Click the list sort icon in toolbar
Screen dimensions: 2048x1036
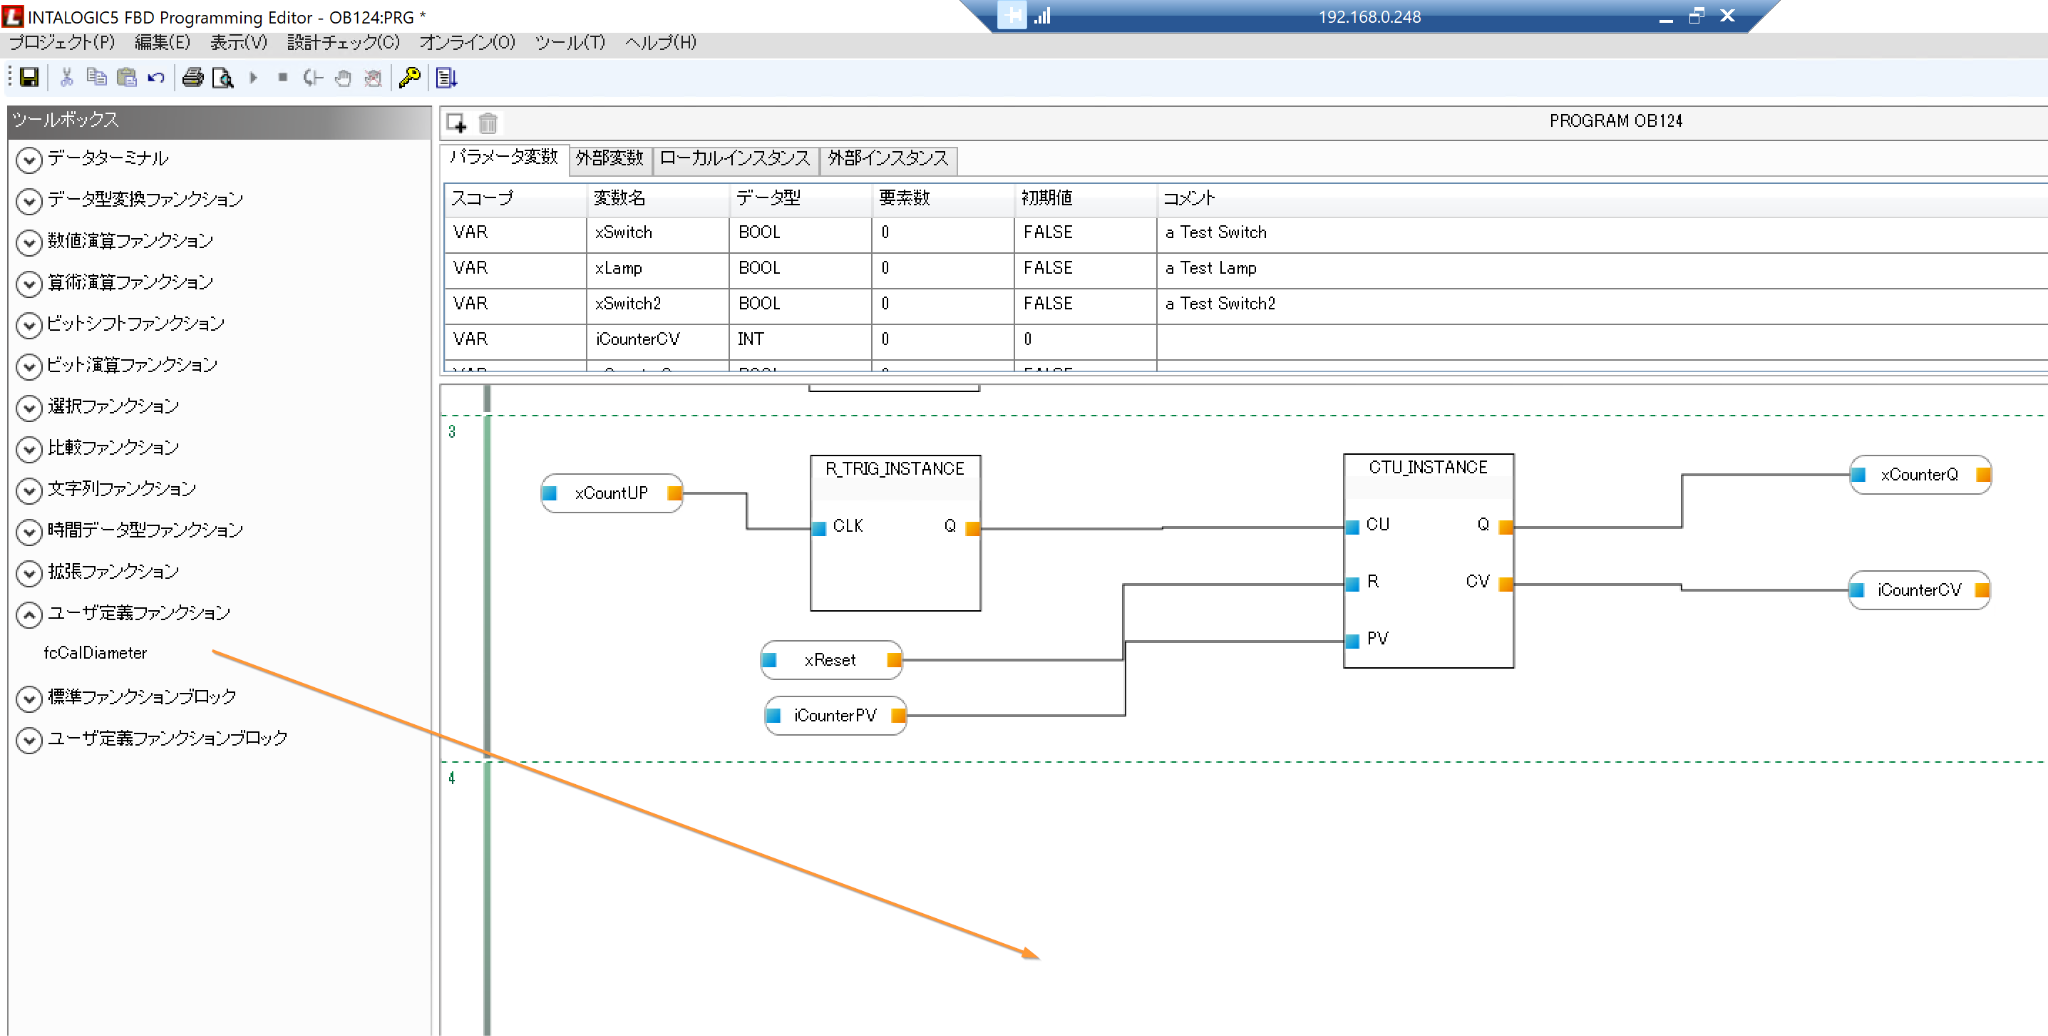point(446,78)
